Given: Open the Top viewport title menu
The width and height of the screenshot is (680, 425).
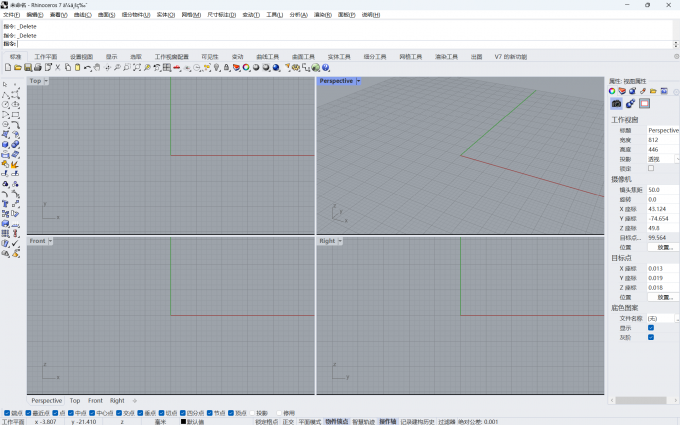Looking at the screenshot, I should pos(35,81).
